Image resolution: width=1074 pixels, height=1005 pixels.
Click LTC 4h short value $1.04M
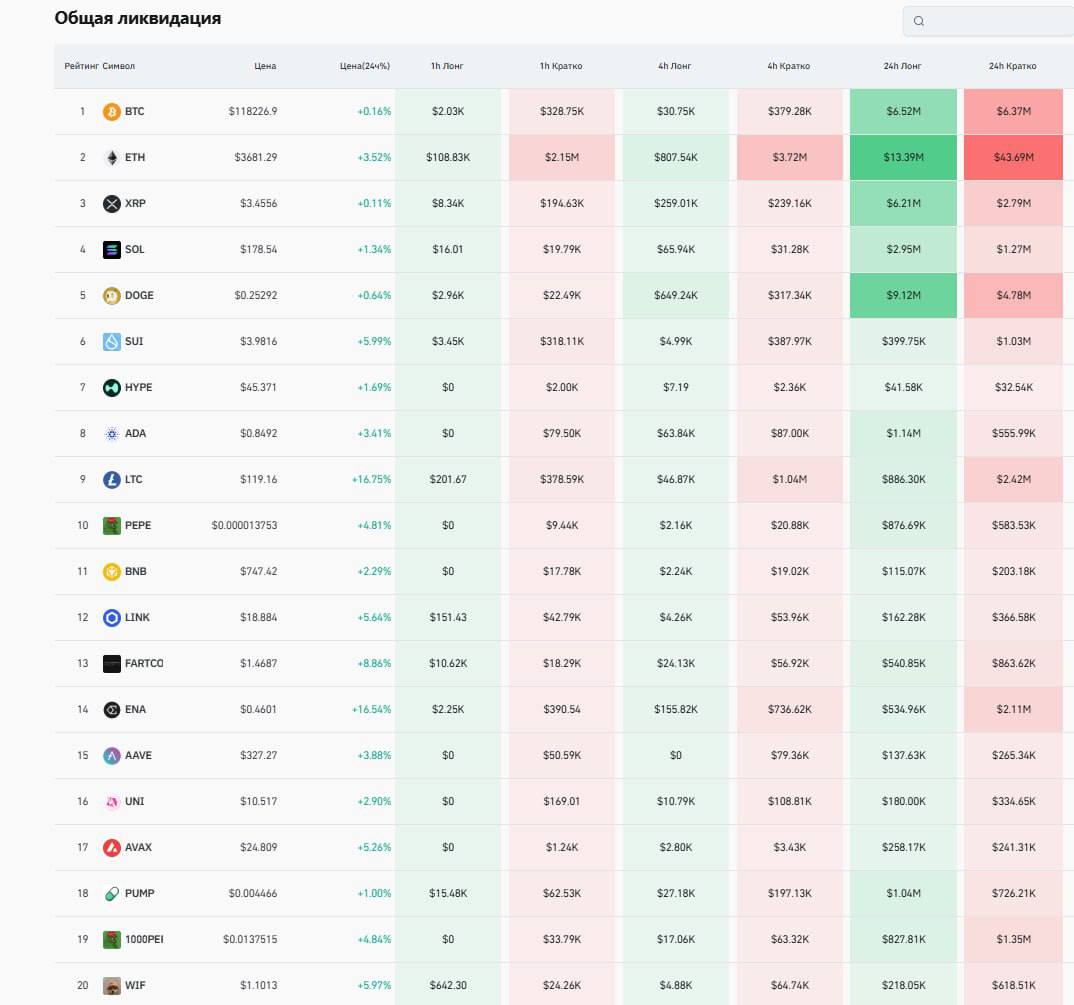click(790, 480)
